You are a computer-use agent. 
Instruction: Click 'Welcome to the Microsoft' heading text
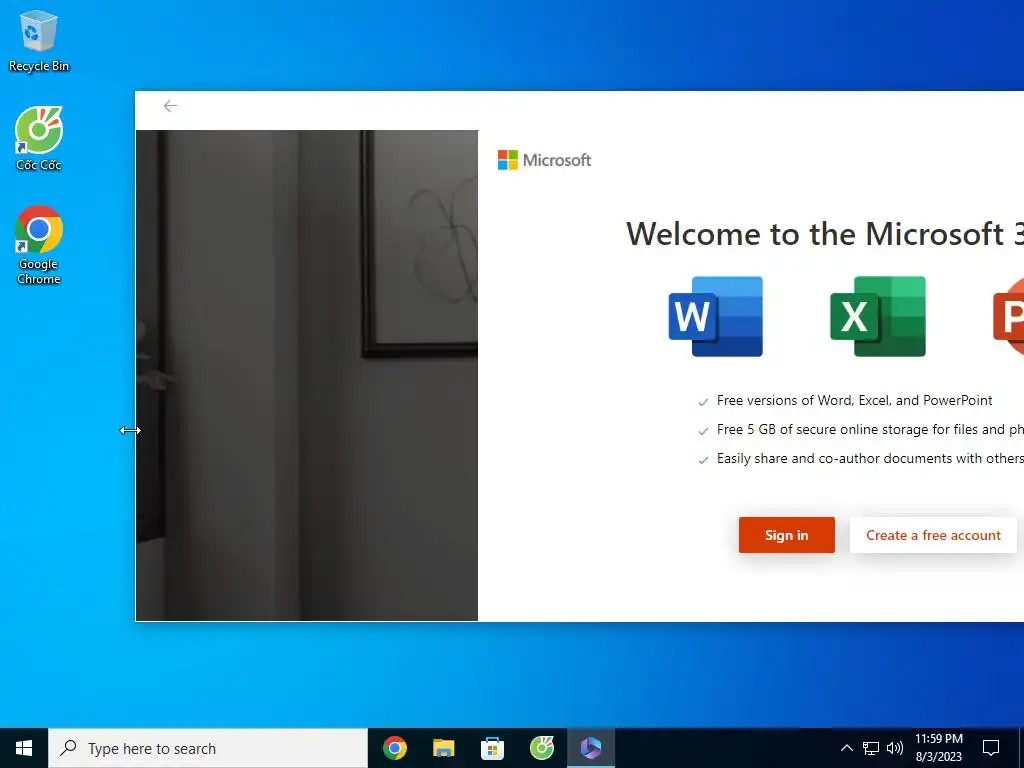pyautogui.click(x=824, y=234)
